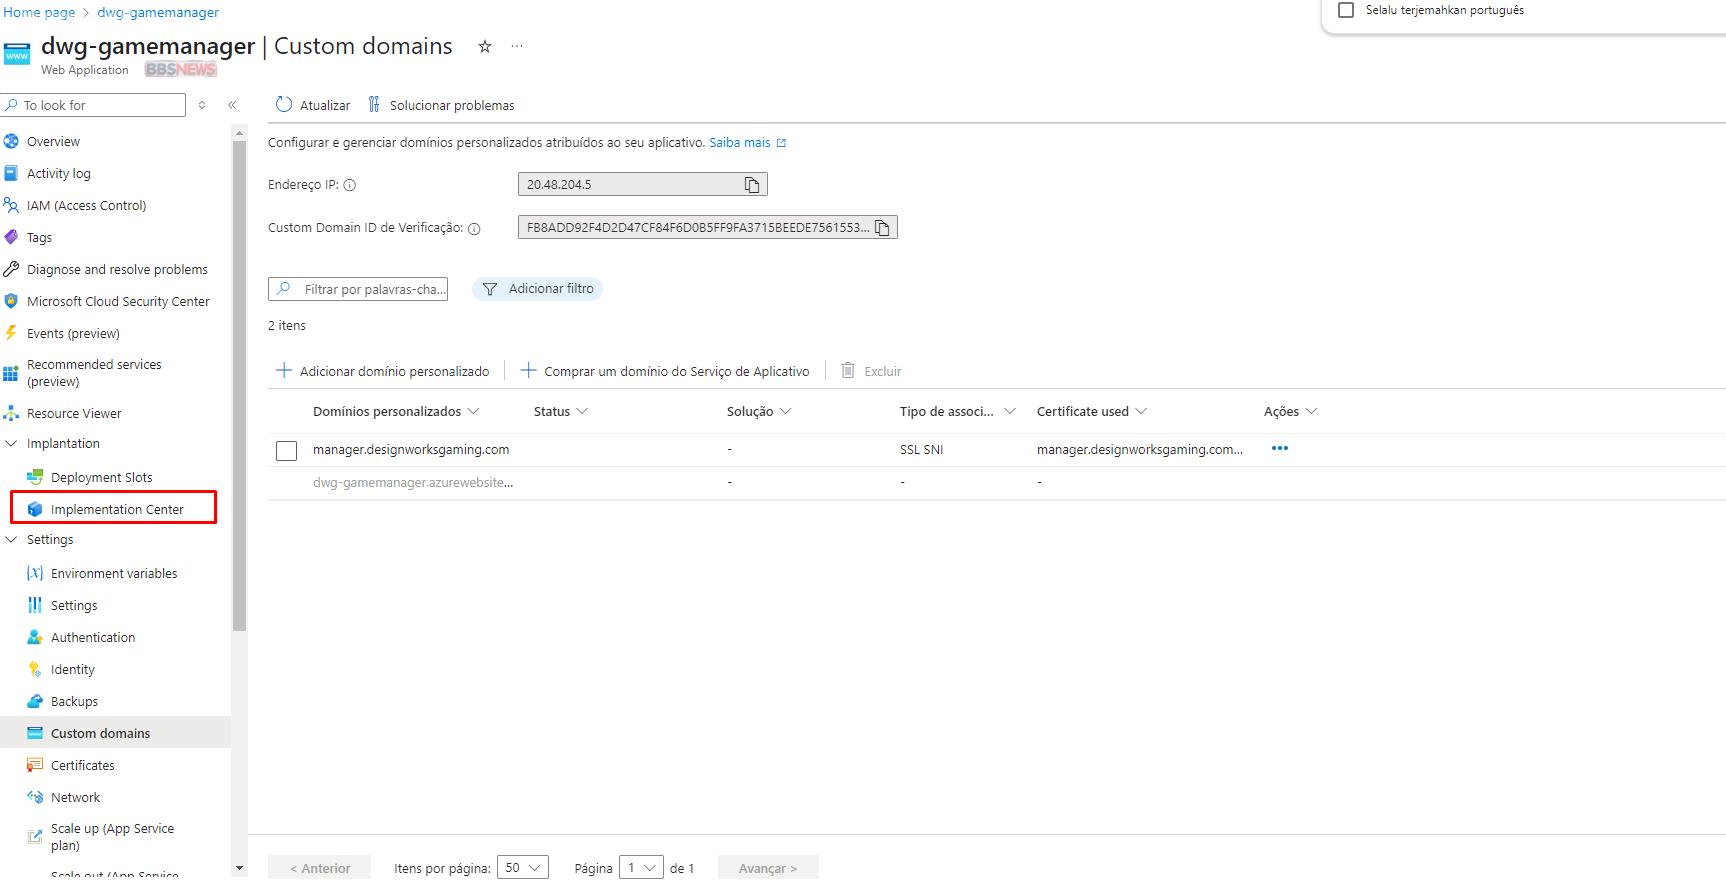Click the info icon beside Endereço IP

350,185
